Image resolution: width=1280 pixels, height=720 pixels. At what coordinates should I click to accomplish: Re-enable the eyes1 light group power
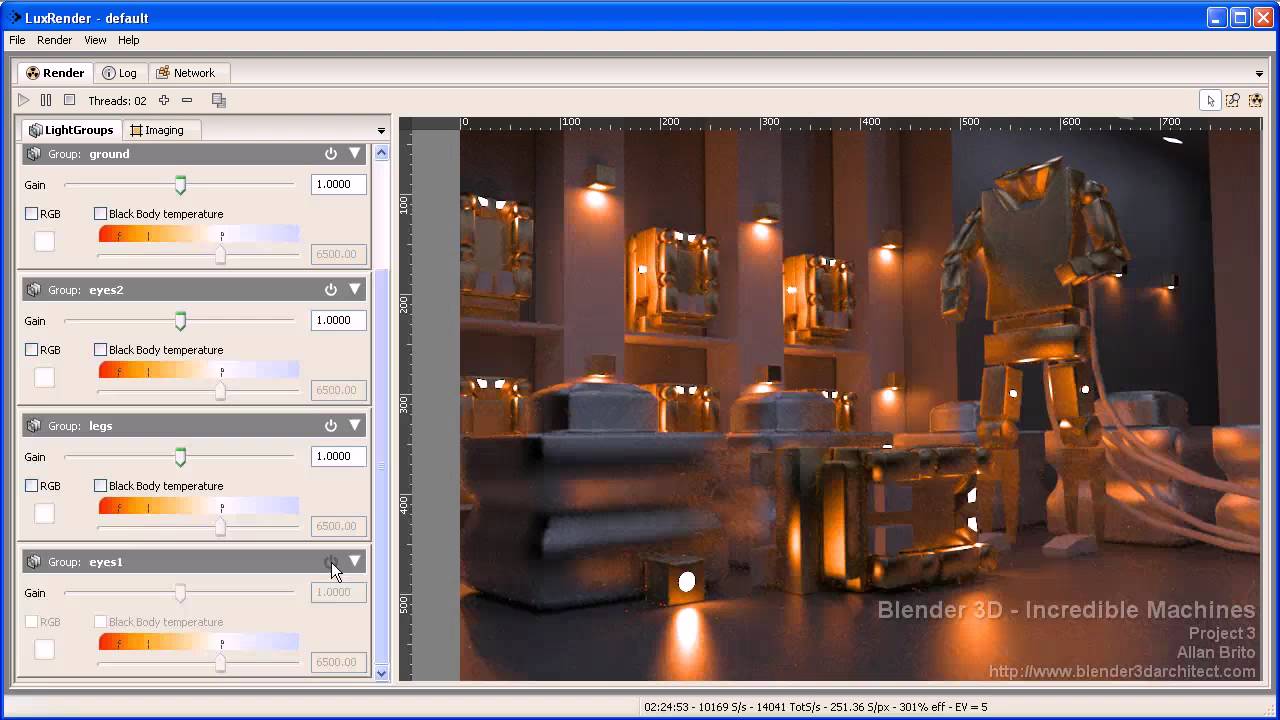tap(331, 562)
